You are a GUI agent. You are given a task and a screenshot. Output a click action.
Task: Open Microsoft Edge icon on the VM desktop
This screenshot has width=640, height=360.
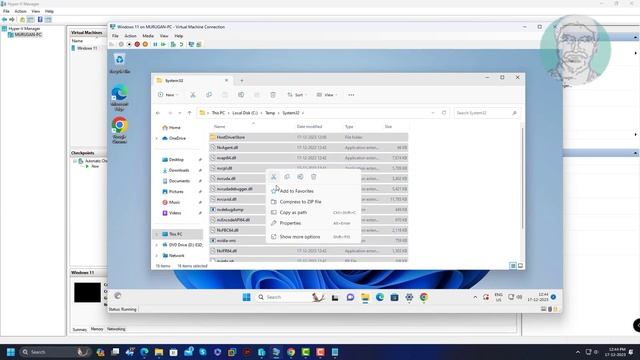(119, 98)
